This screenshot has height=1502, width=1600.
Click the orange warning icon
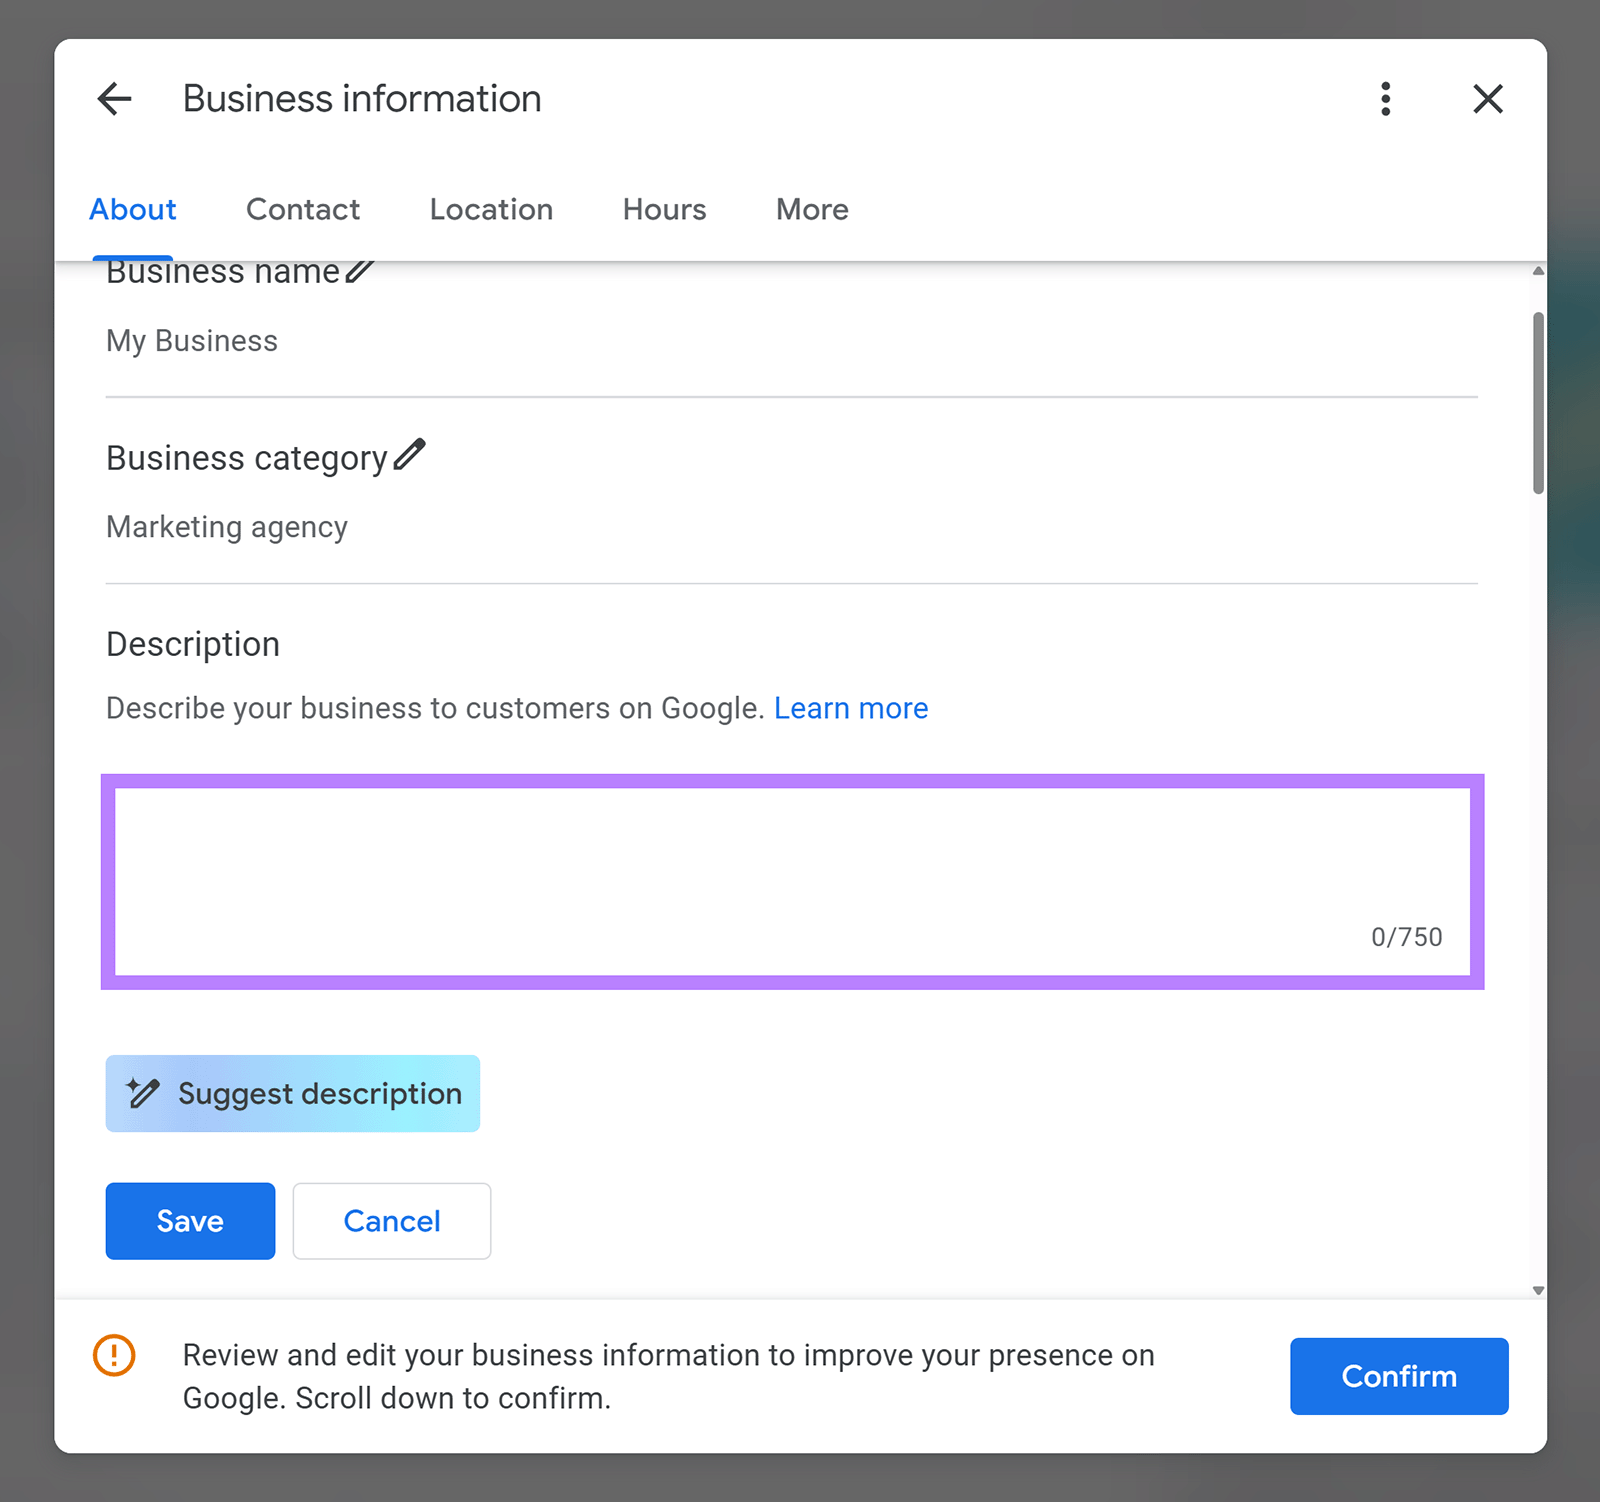pyautogui.click(x=114, y=1356)
